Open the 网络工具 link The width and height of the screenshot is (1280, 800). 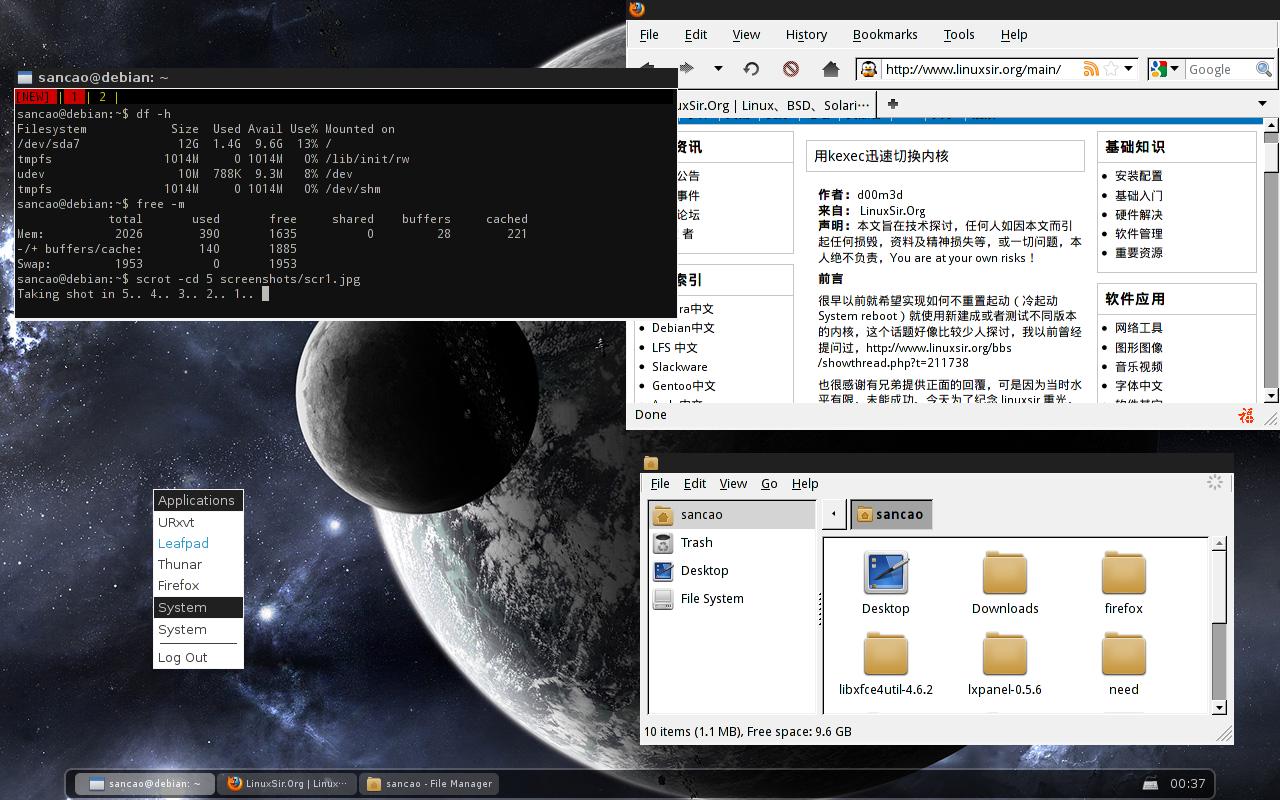[x=1139, y=328]
